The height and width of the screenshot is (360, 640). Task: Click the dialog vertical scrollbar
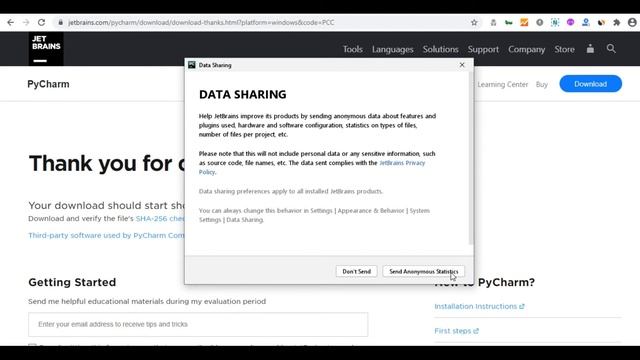click(471, 158)
